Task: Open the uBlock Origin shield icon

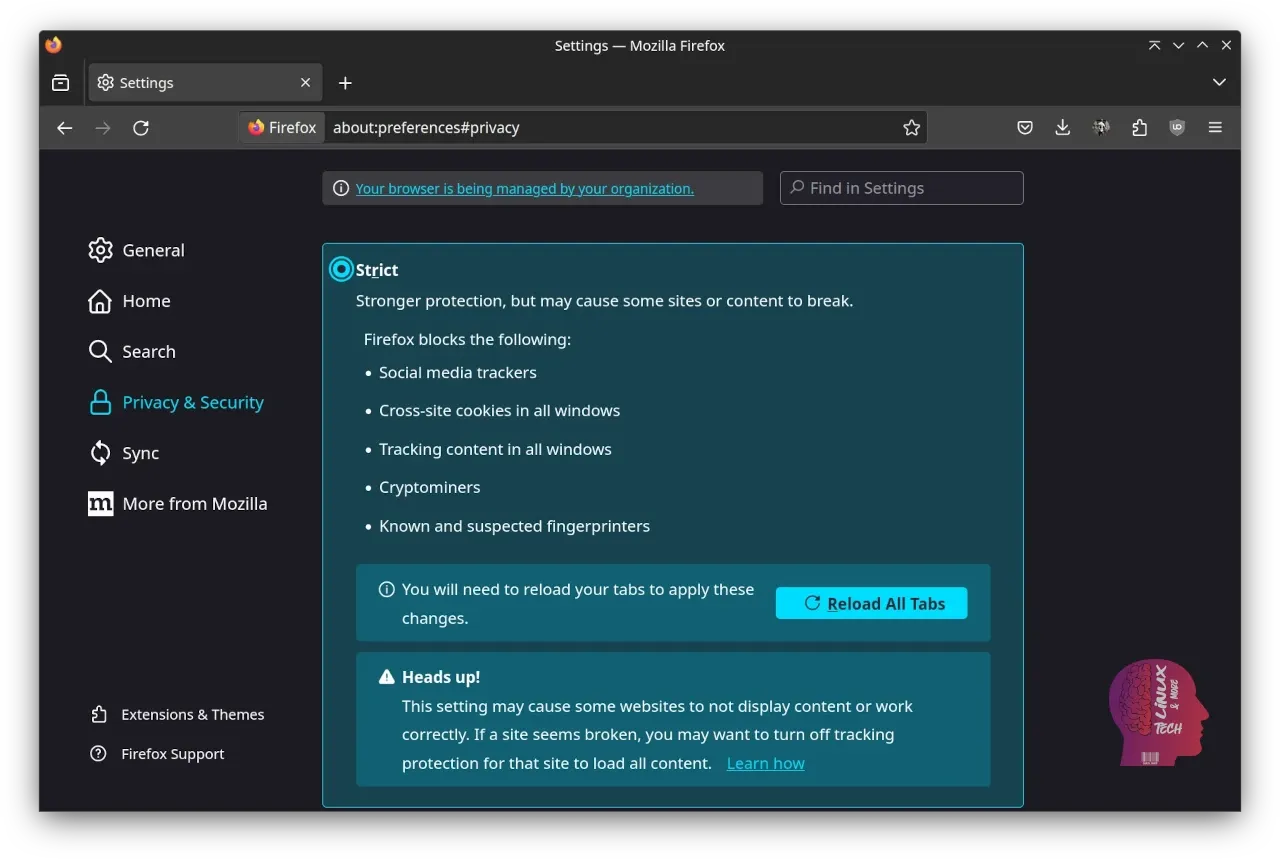Action: 1177,128
